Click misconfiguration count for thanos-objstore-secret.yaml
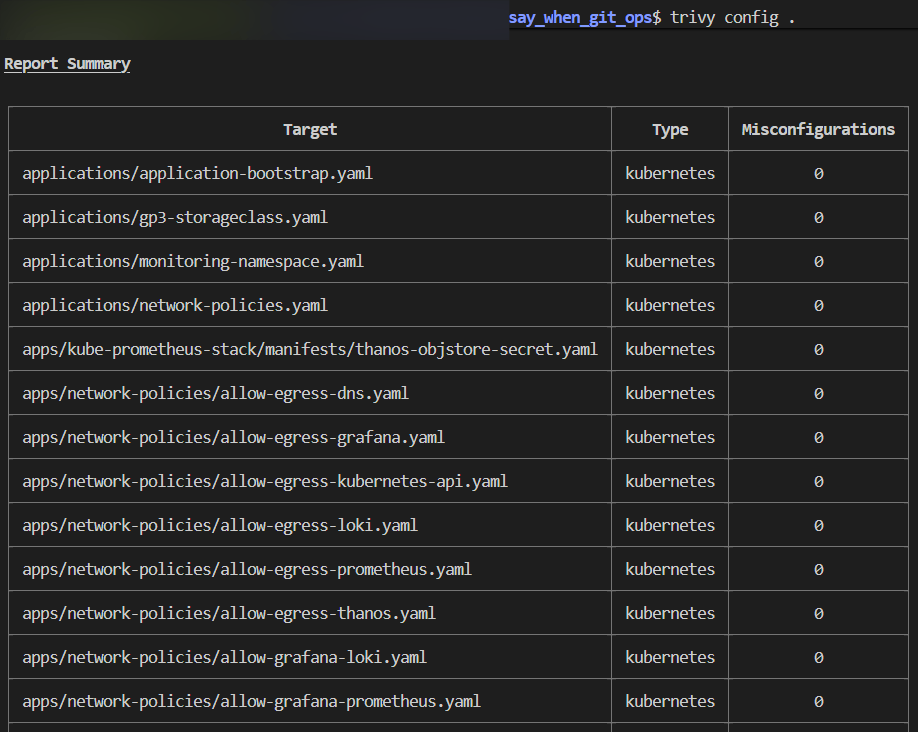The image size is (918, 732). (x=818, y=349)
